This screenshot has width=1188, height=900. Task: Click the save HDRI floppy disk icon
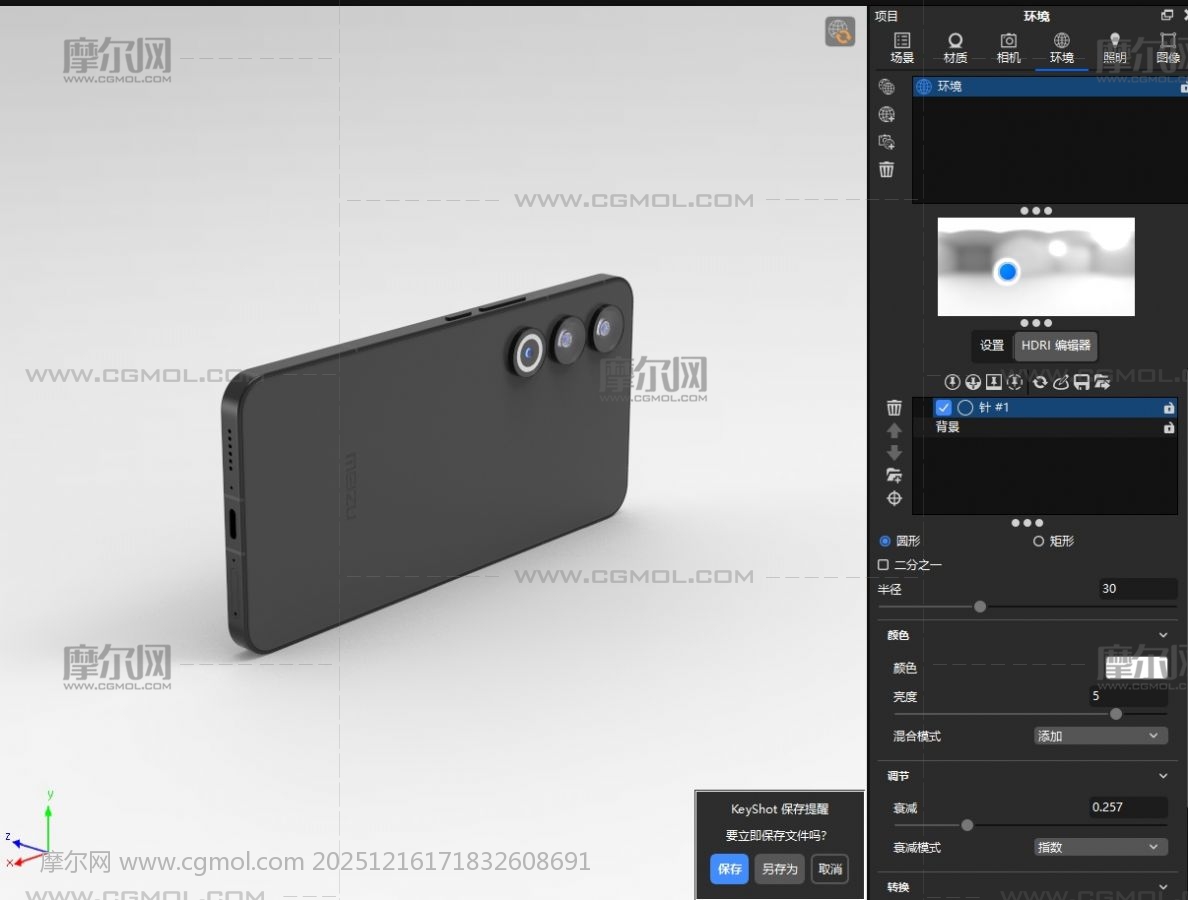[1081, 382]
